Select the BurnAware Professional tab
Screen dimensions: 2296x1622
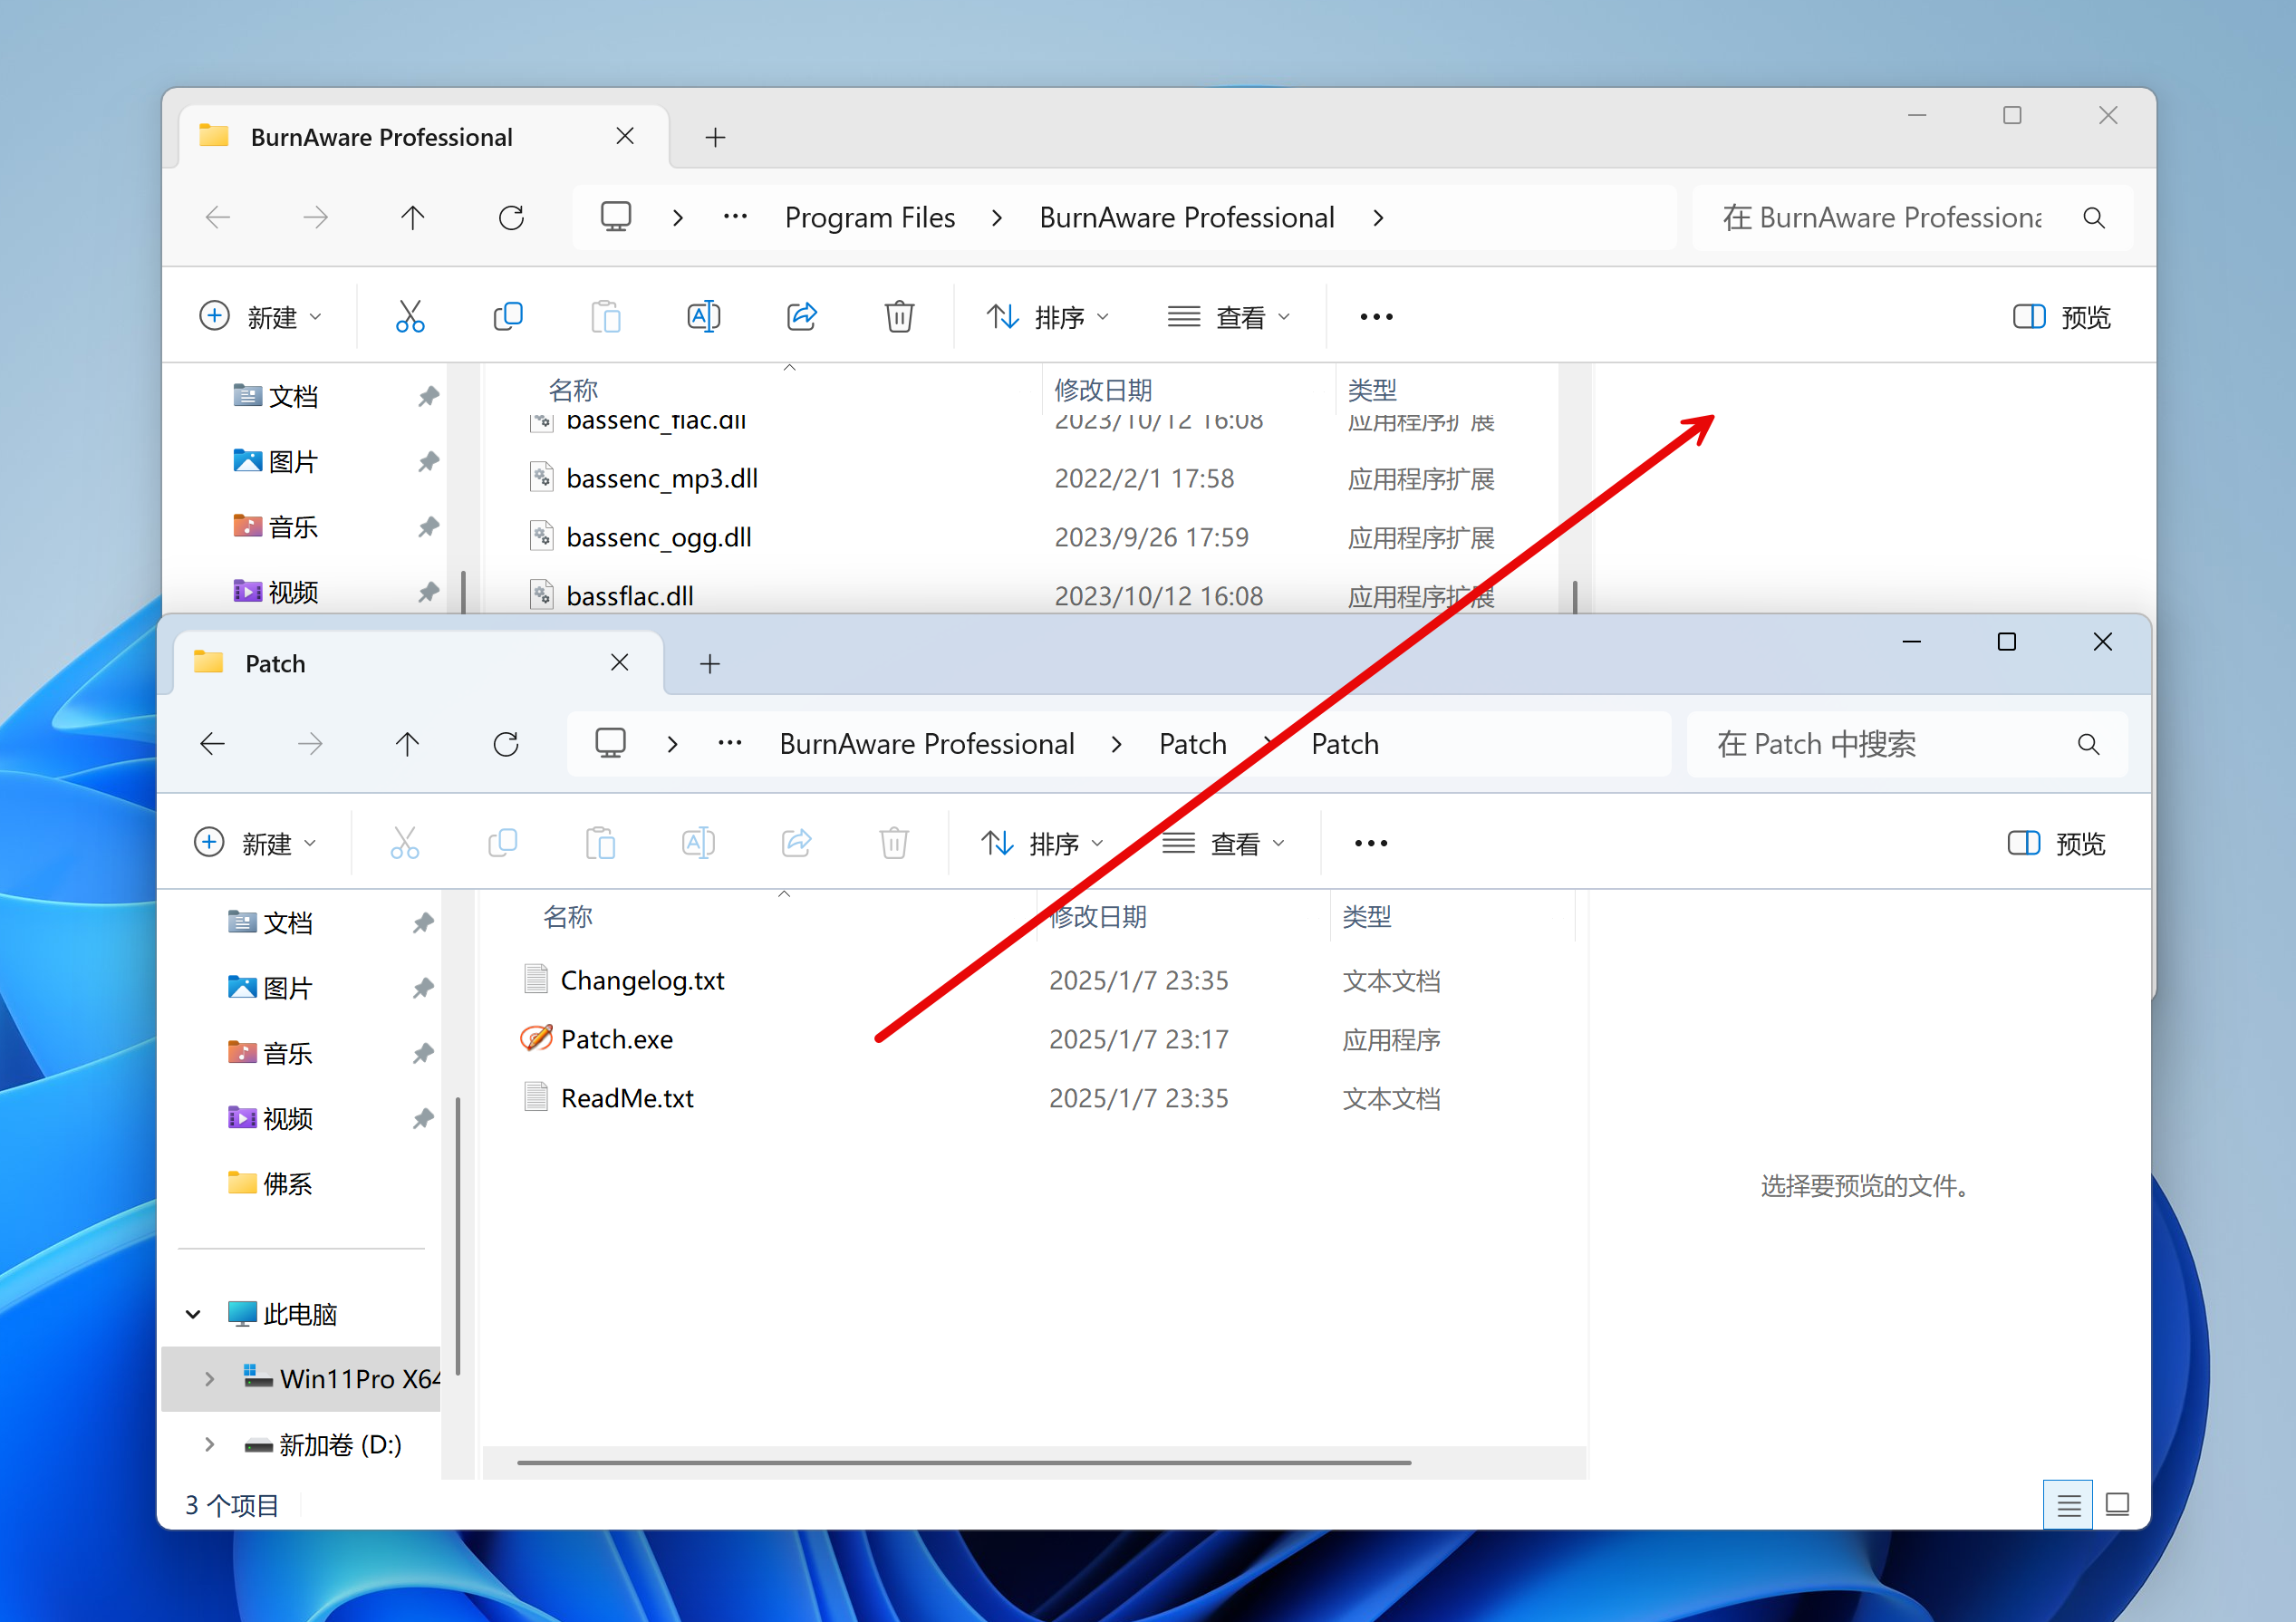381,137
